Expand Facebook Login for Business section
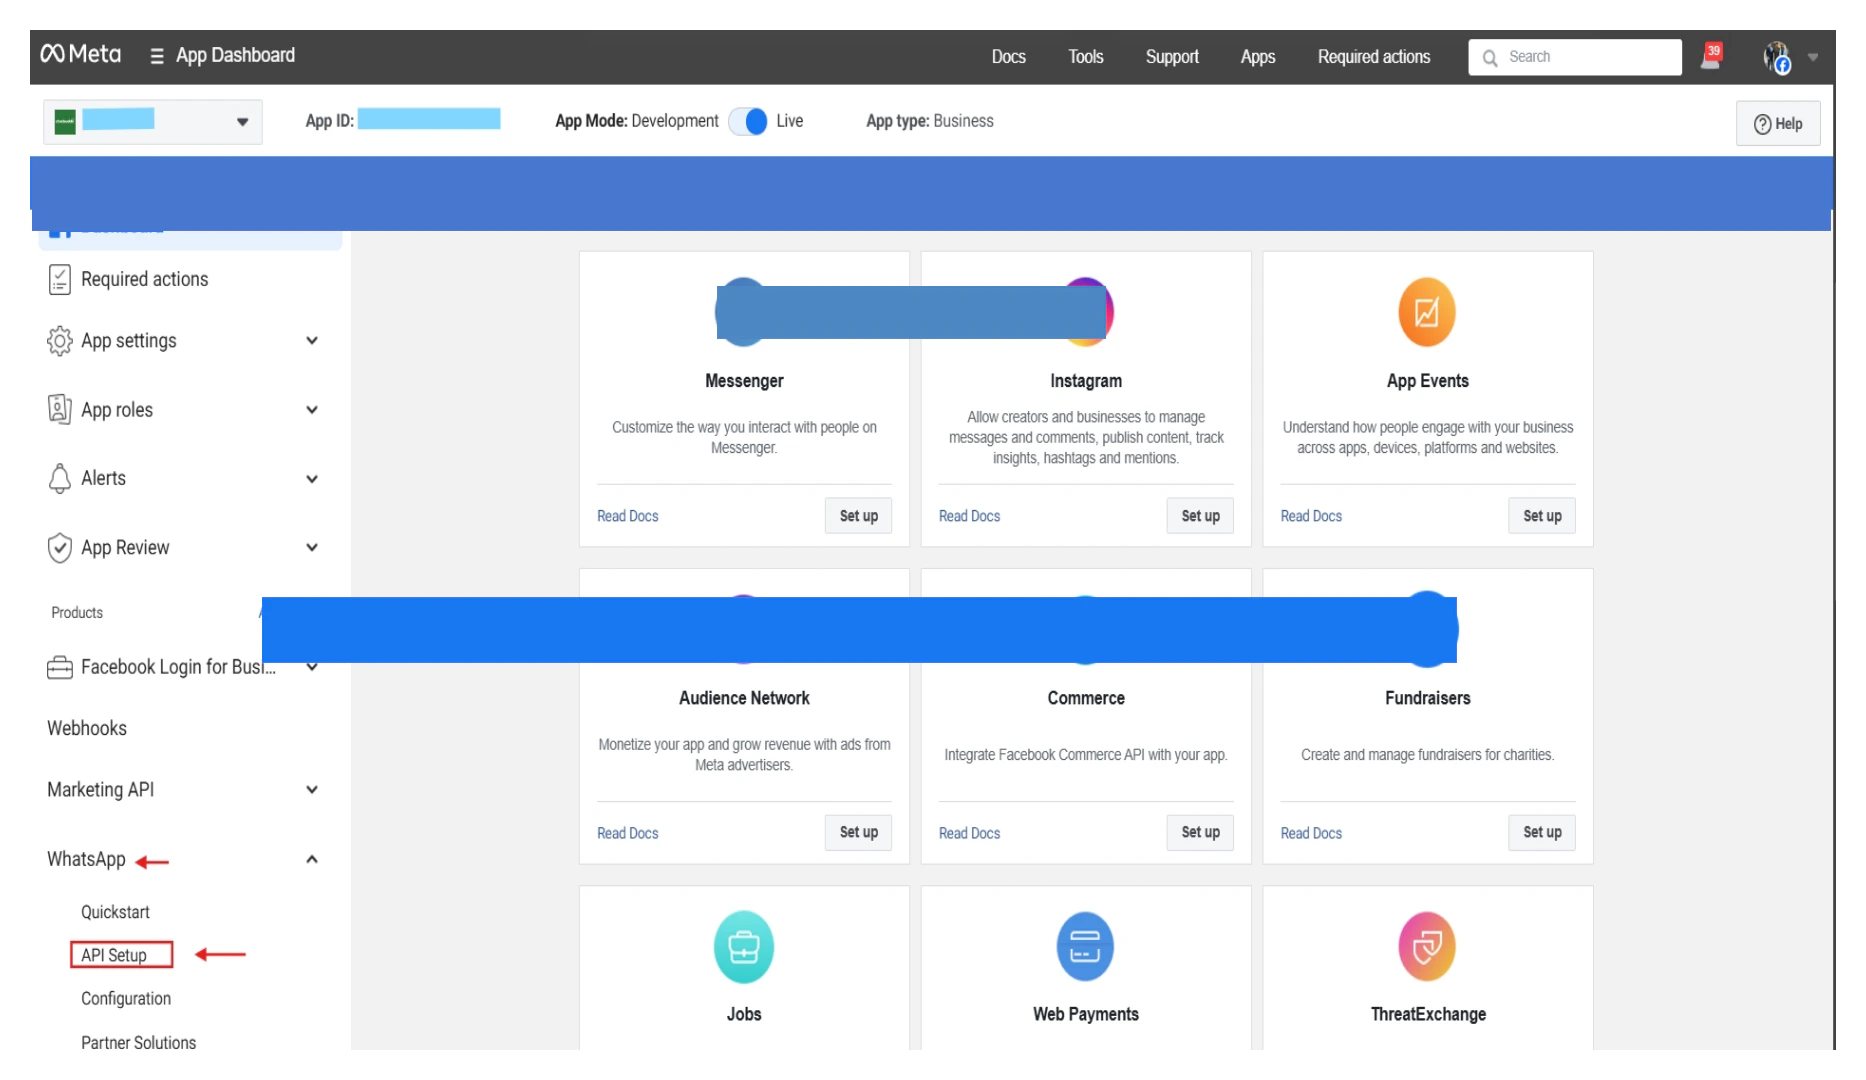 [x=312, y=667]
